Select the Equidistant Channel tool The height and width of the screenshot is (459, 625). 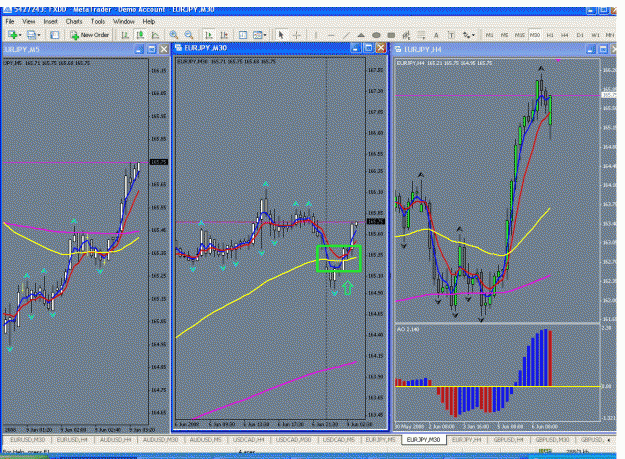click(406, 35)
